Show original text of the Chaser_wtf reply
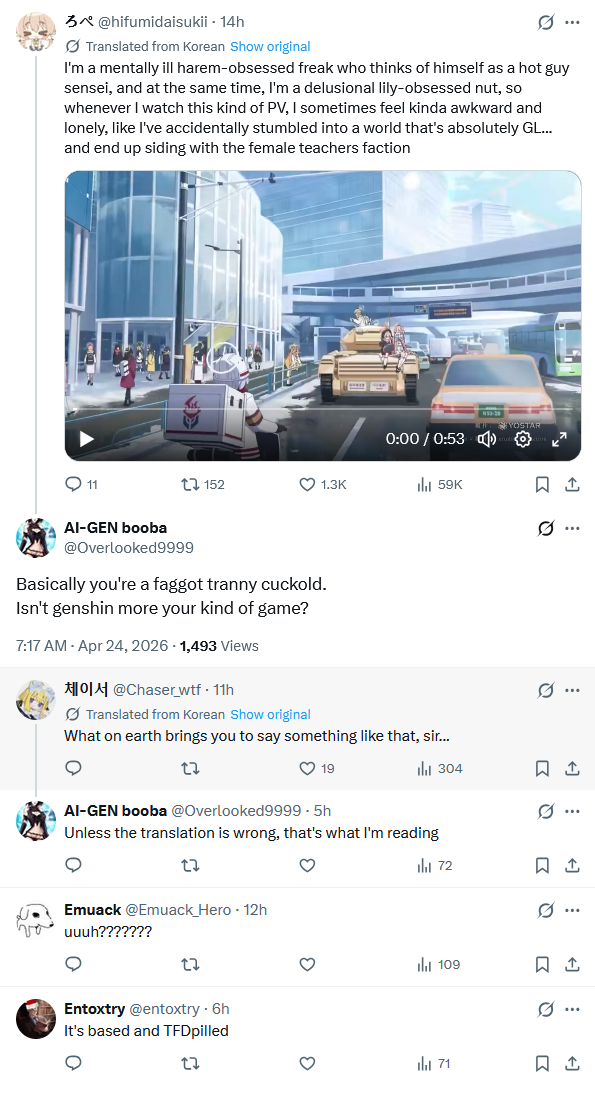The width and height of the screenshot is (595, 1098). coord(270,714)
